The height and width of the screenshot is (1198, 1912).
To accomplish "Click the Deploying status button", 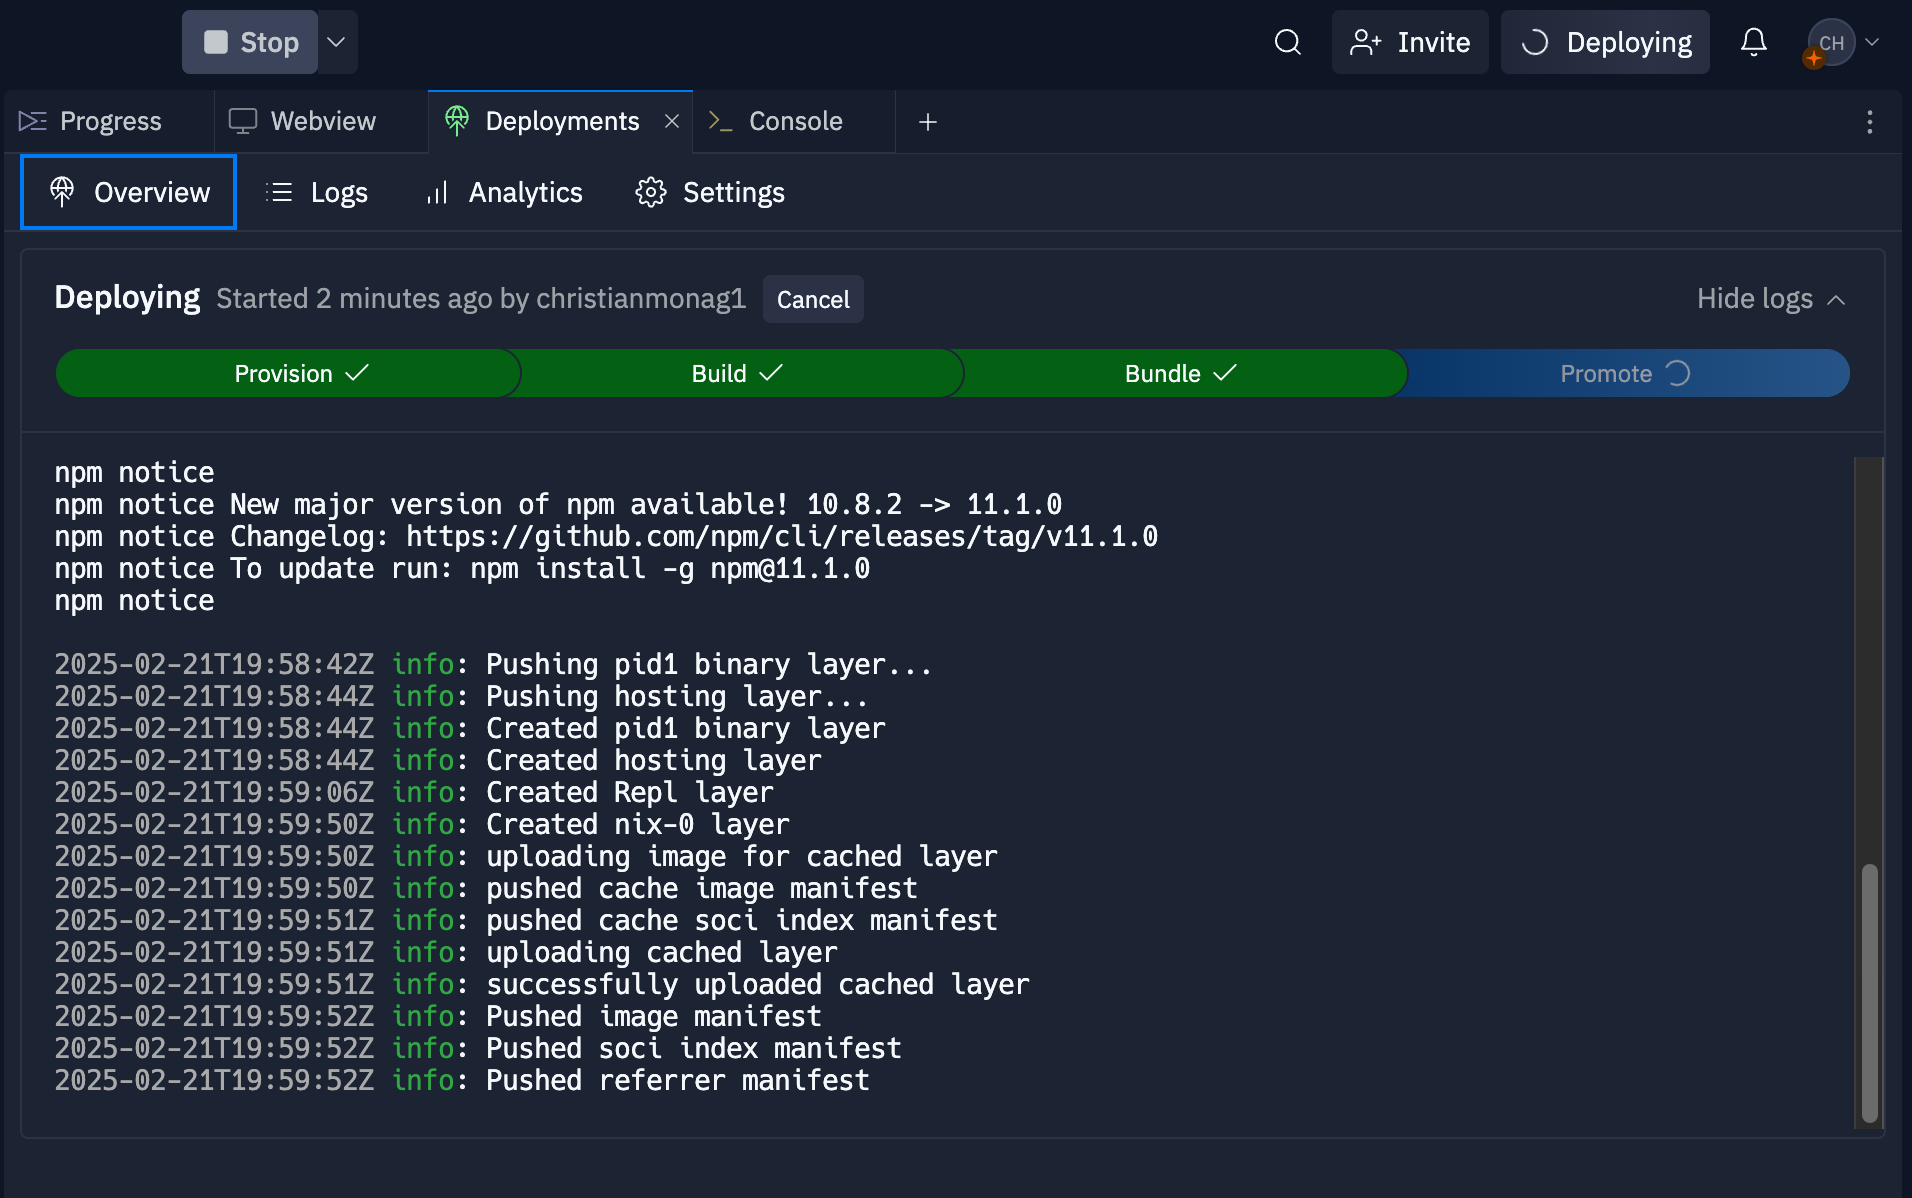I will pos(1605,42).
